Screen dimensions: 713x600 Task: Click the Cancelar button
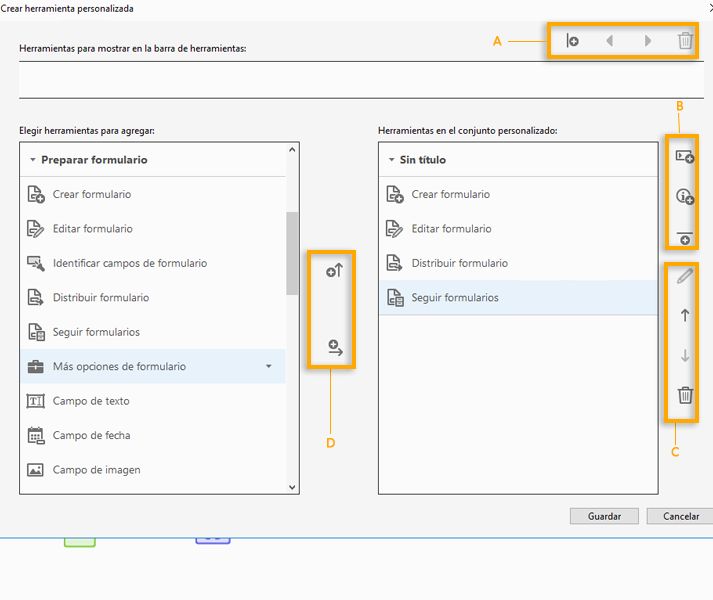tap(681, 516)
